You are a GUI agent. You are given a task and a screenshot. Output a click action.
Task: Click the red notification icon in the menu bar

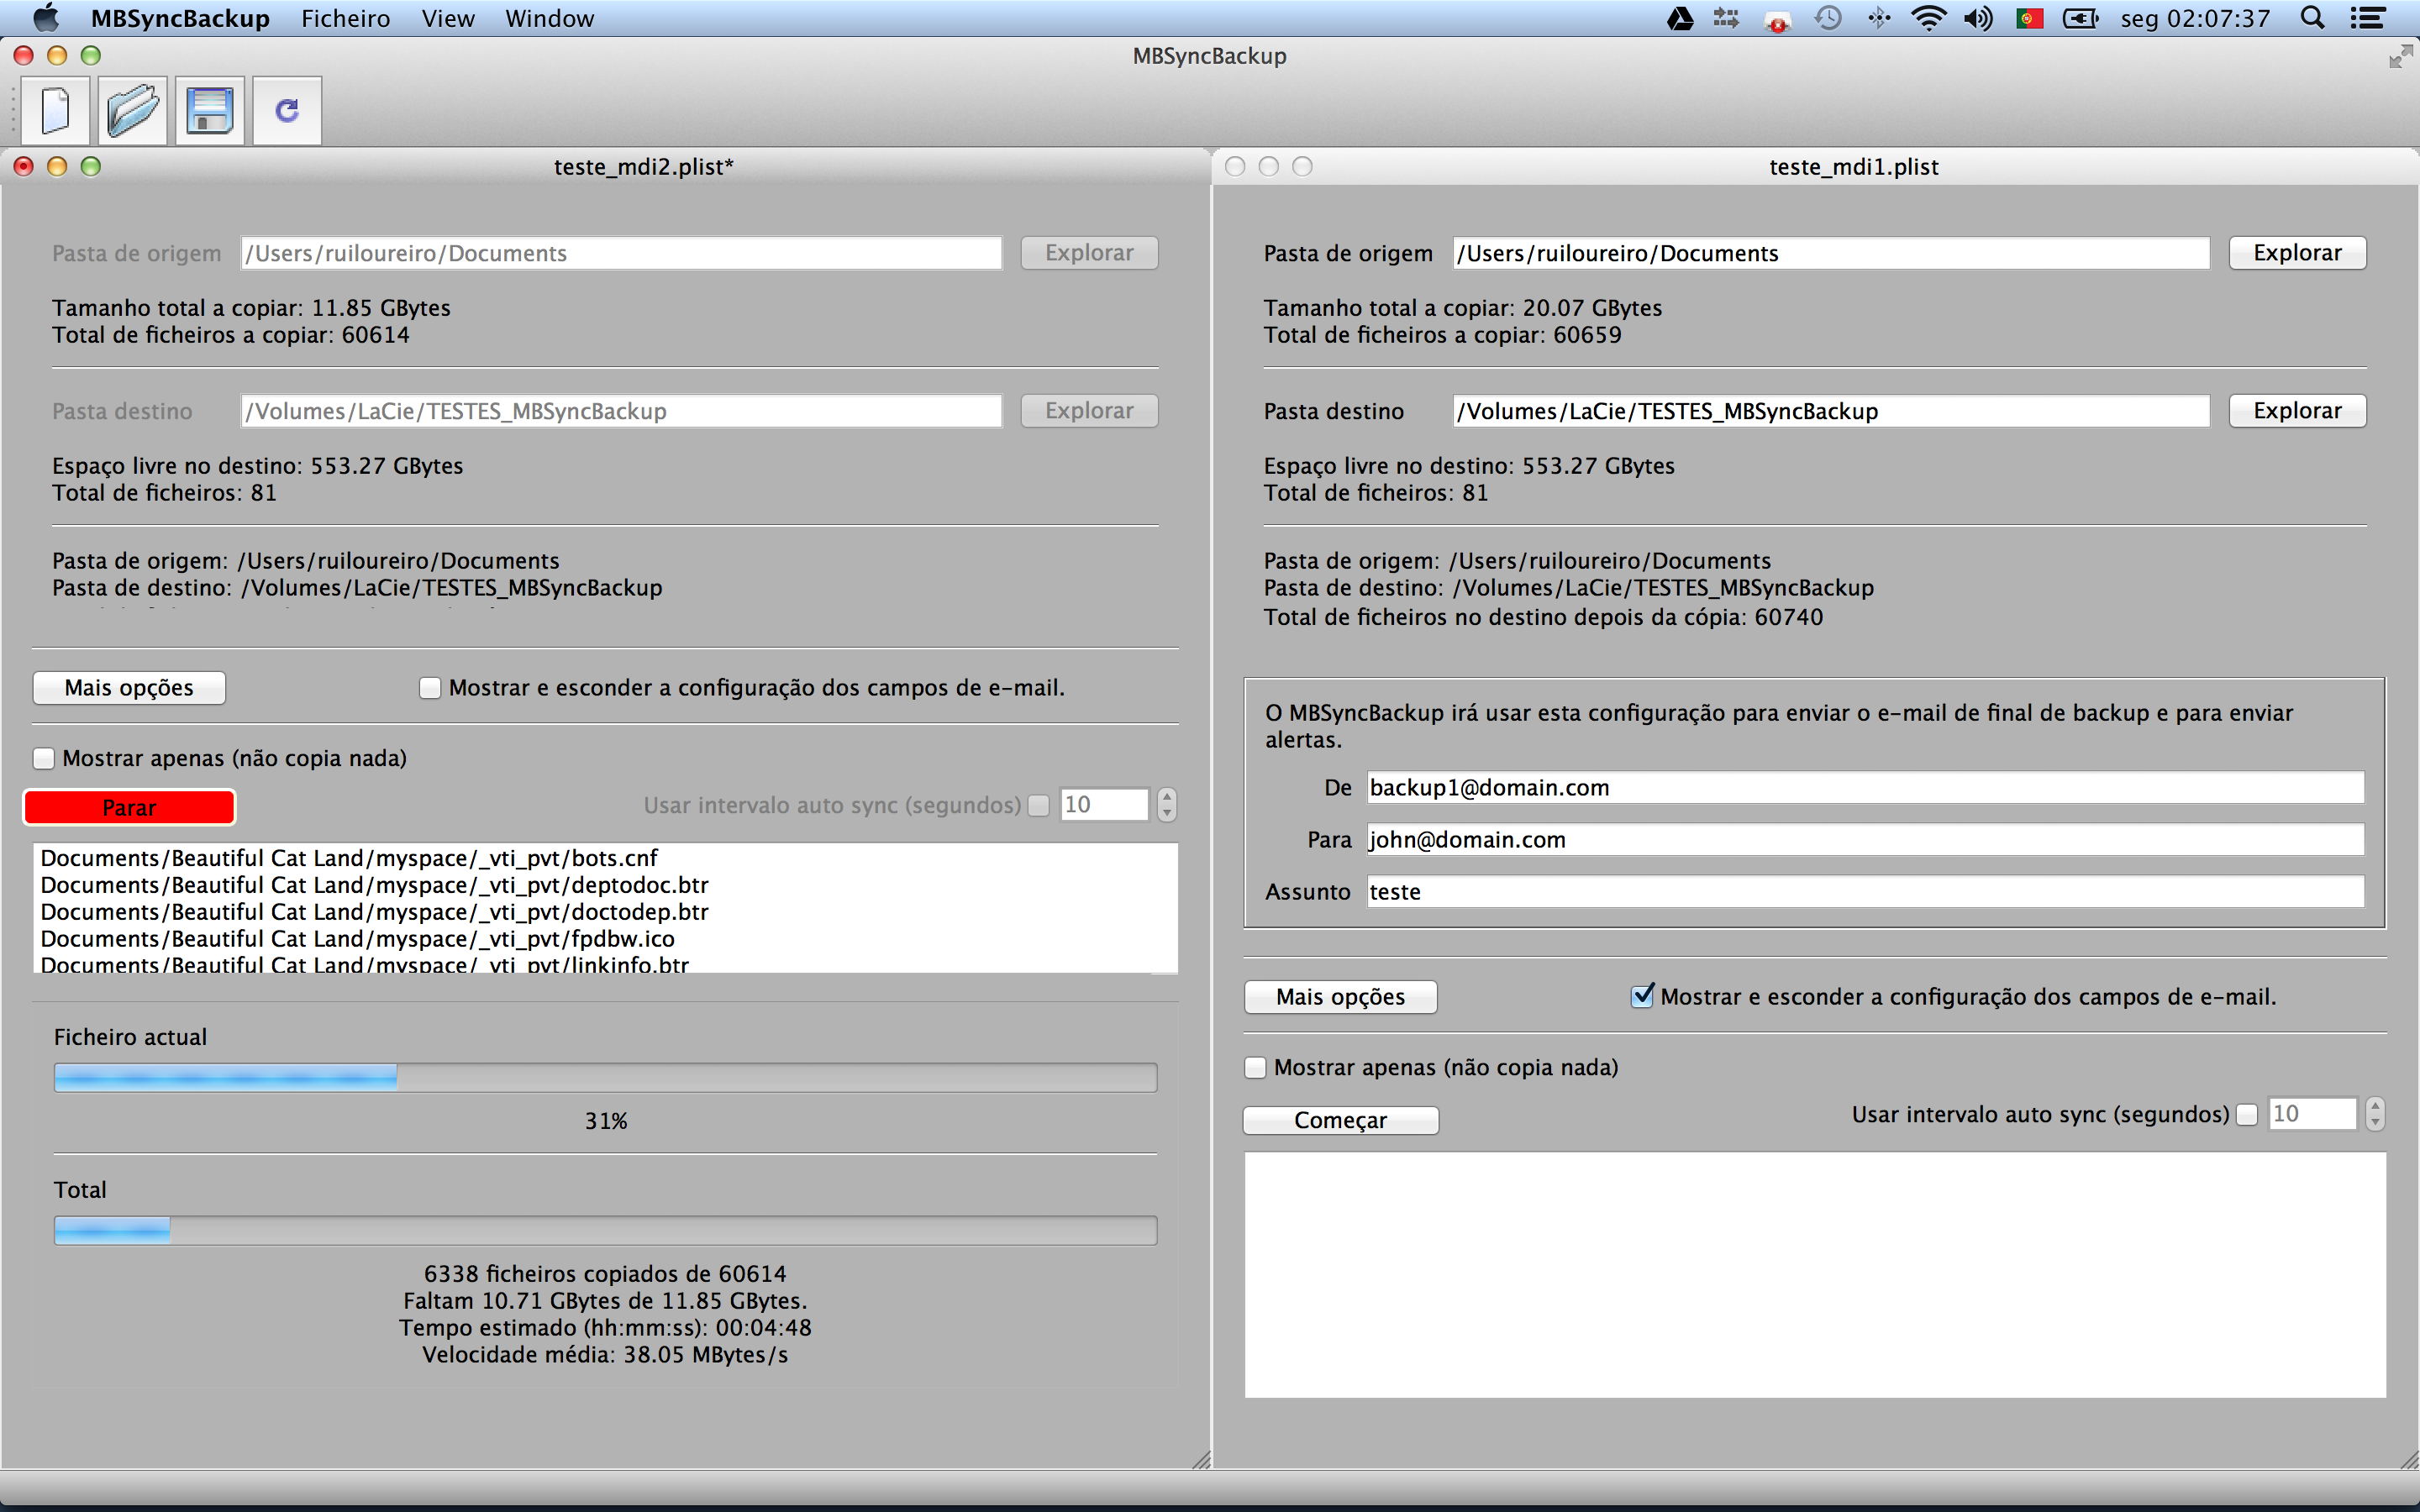click(x=1777, y=20)
